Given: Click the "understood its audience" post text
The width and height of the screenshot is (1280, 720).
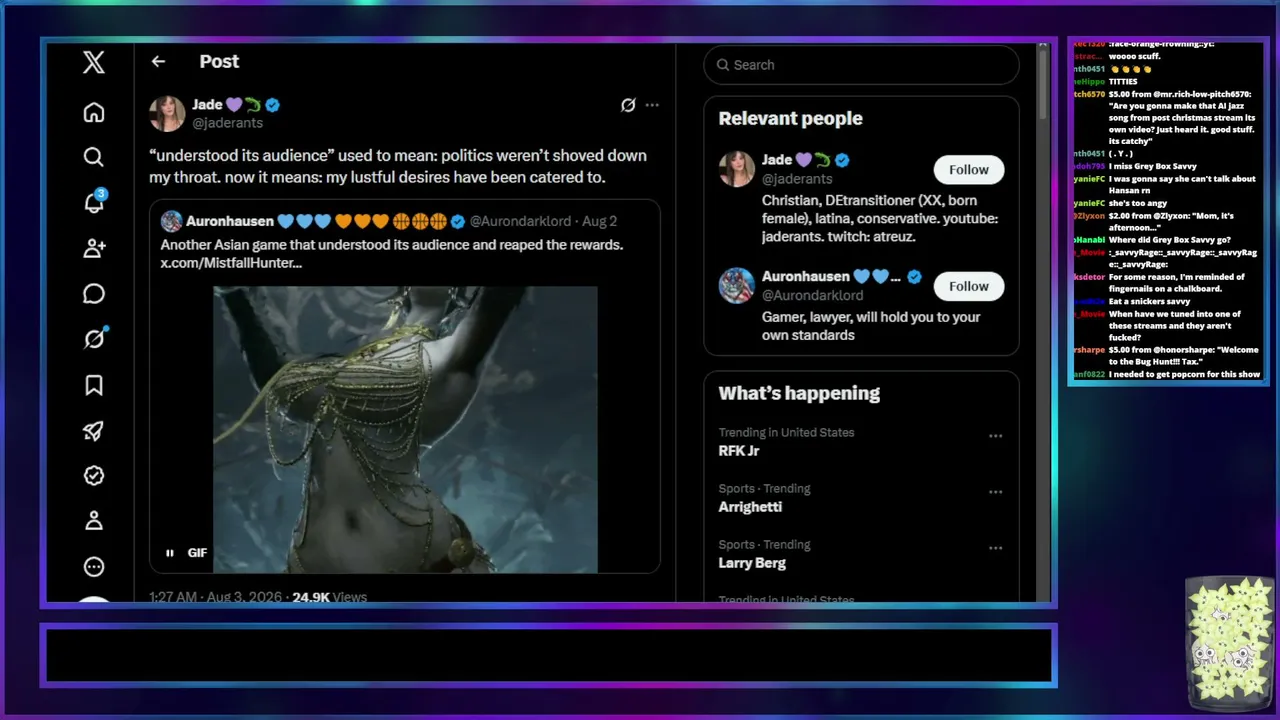Looking at the screenshot, I should [398, 167].
